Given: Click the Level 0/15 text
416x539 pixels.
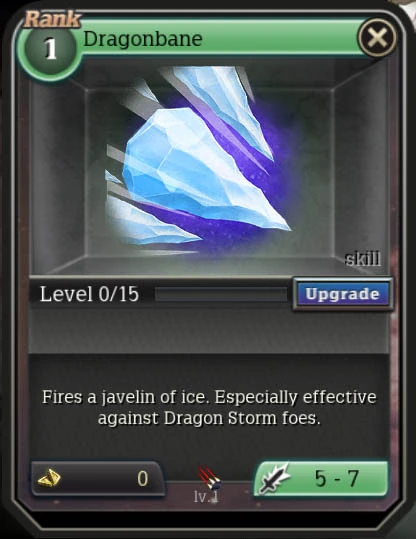Looking at the screenshot, I should 89,294.
